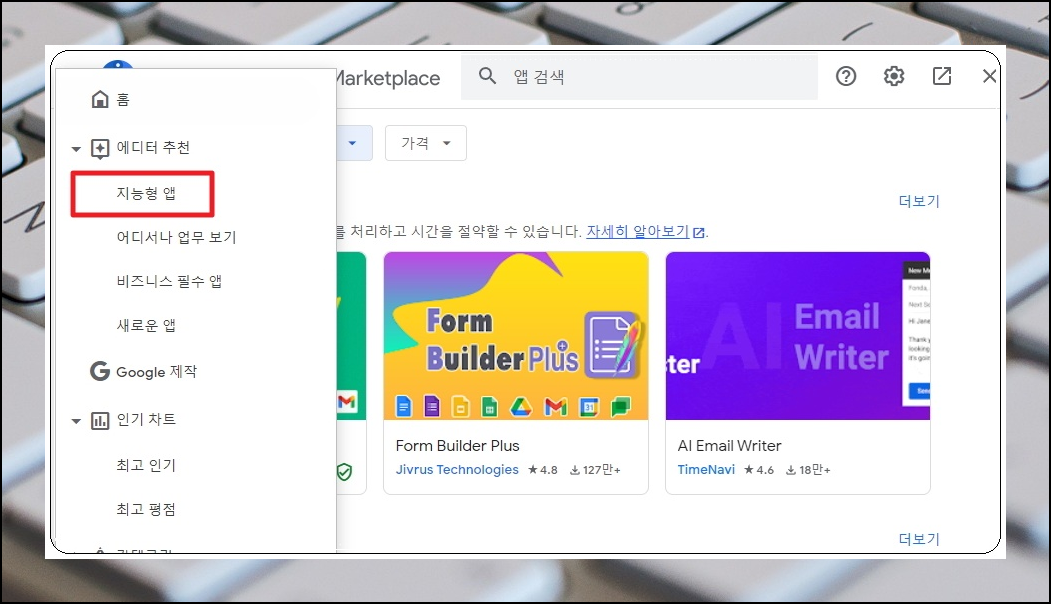1051x604 pixels.
Task: Collapse the 에디터 추천 section arrow
Action: (76, 149)
